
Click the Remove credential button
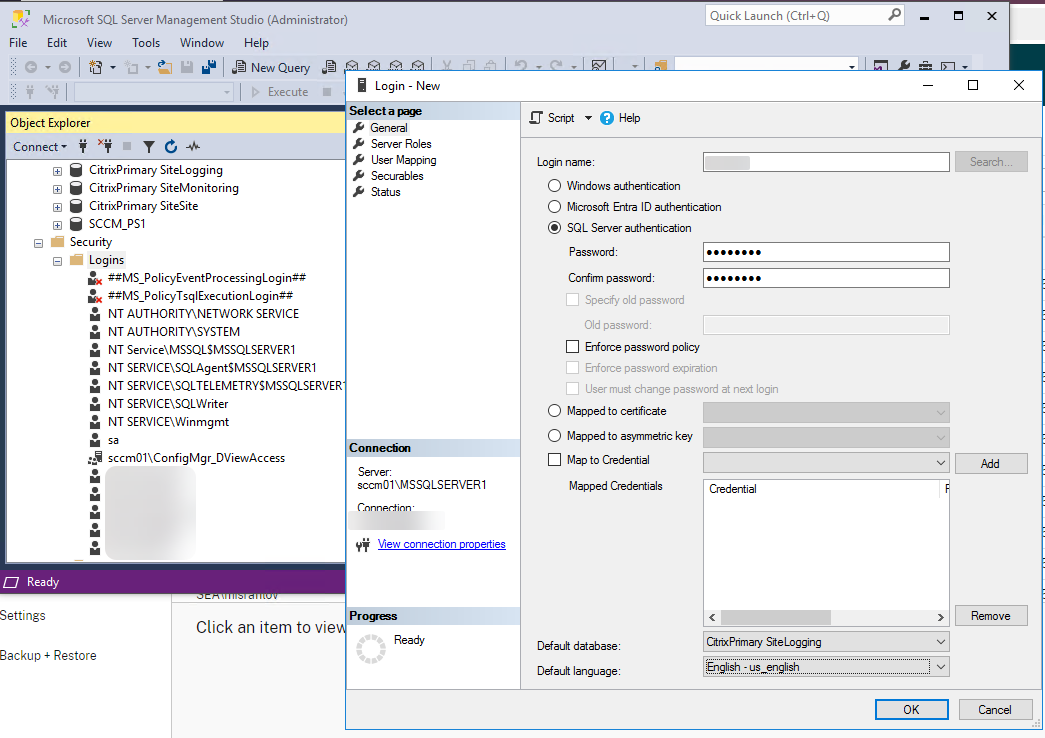pos(990,615)
